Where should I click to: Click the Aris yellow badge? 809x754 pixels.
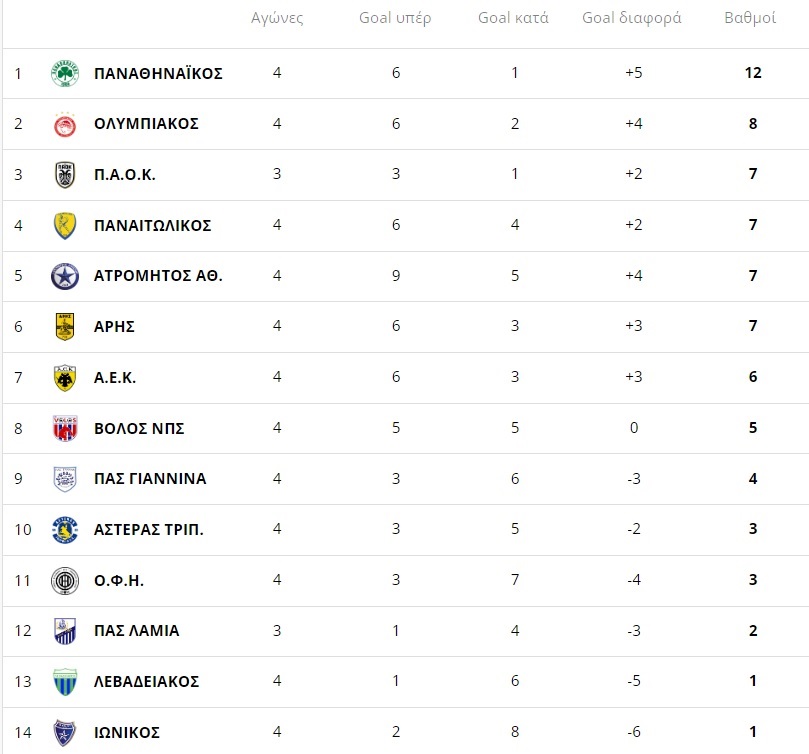click(x=65, y=327)
